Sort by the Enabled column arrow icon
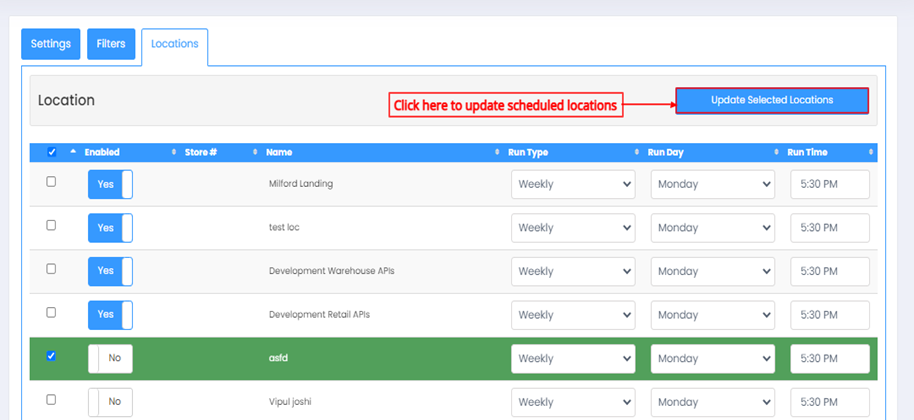The width and height of the screenshot is (914, 420). [174, 152]
